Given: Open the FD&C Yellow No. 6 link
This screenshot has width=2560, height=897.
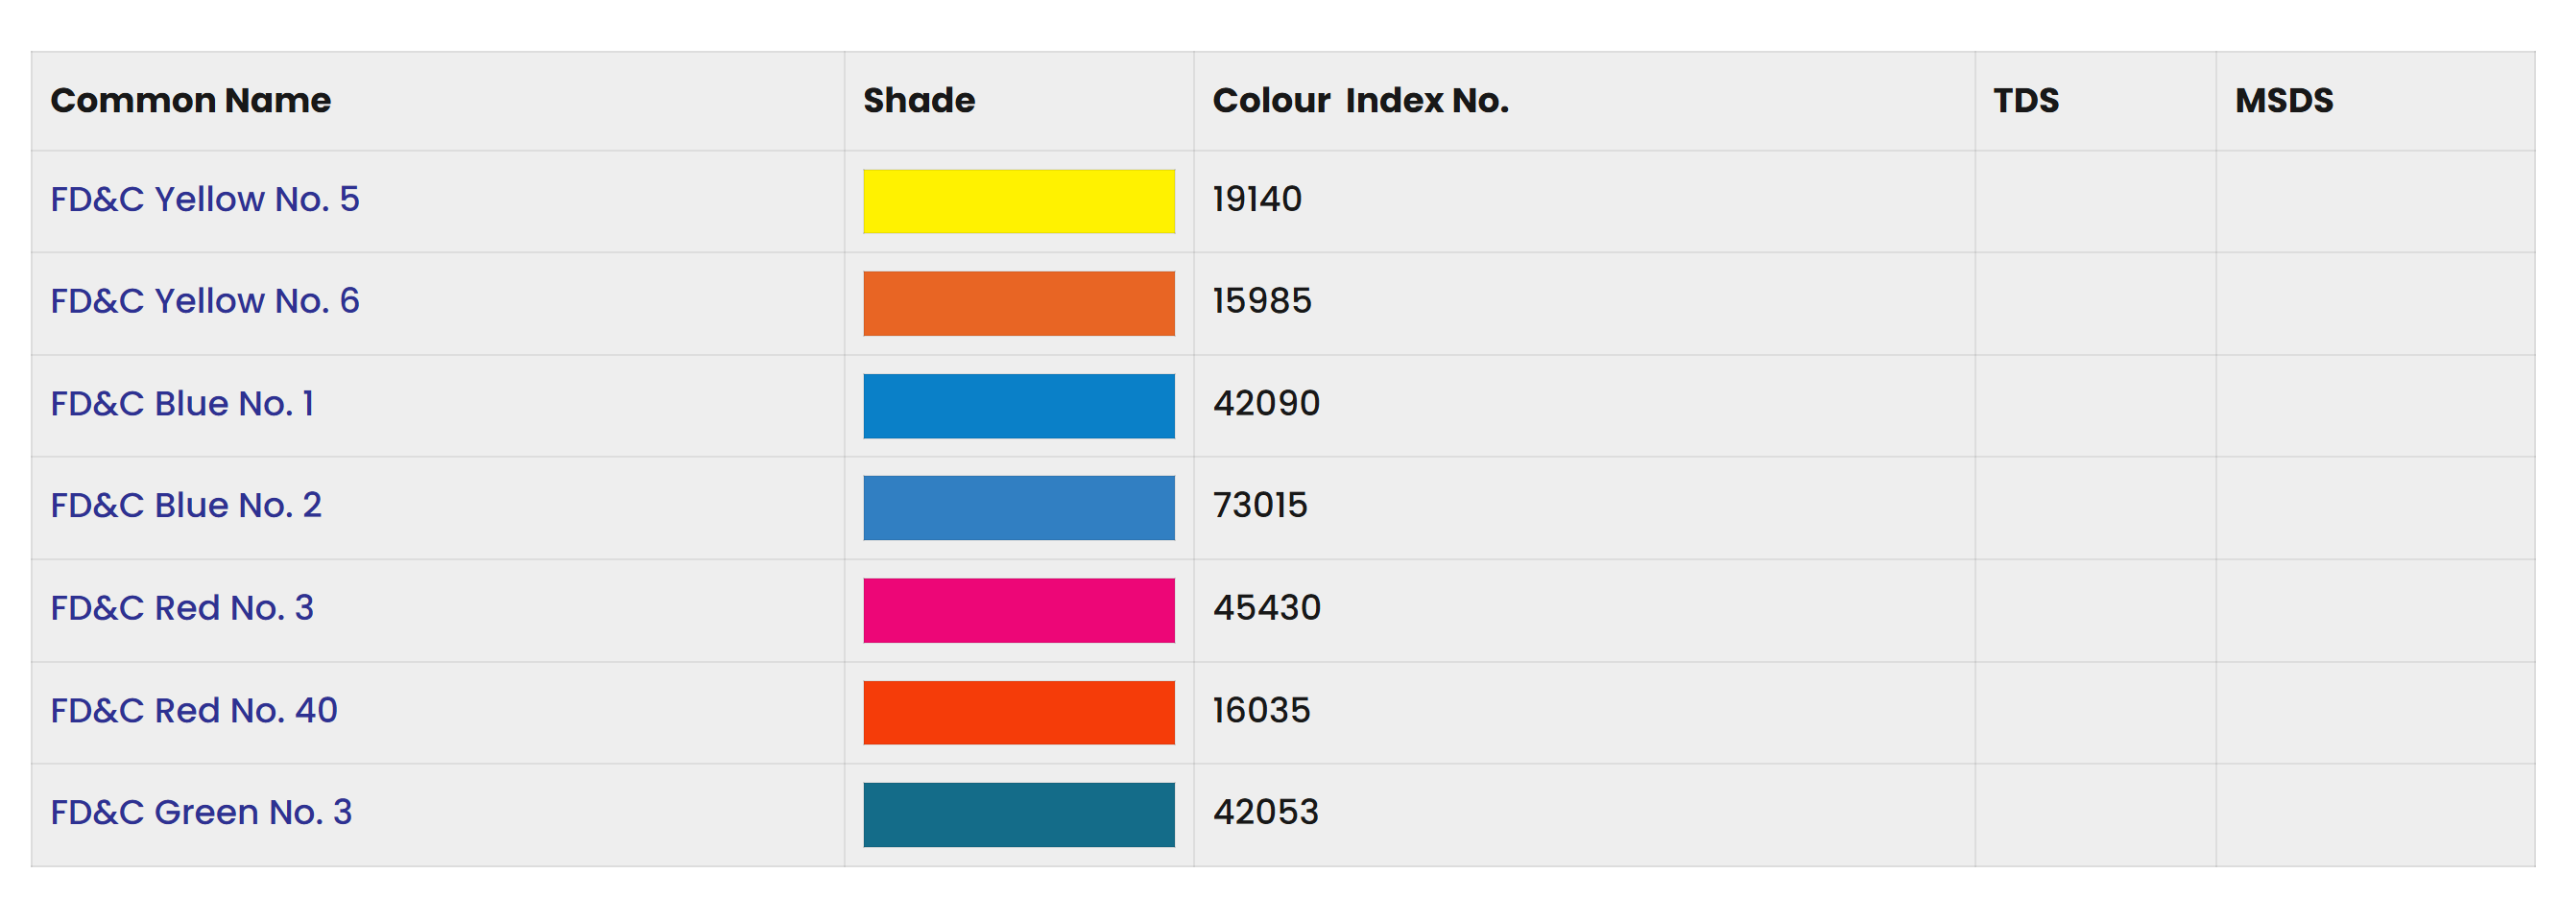Looking at the screenshot, I should tap(204, 301).
